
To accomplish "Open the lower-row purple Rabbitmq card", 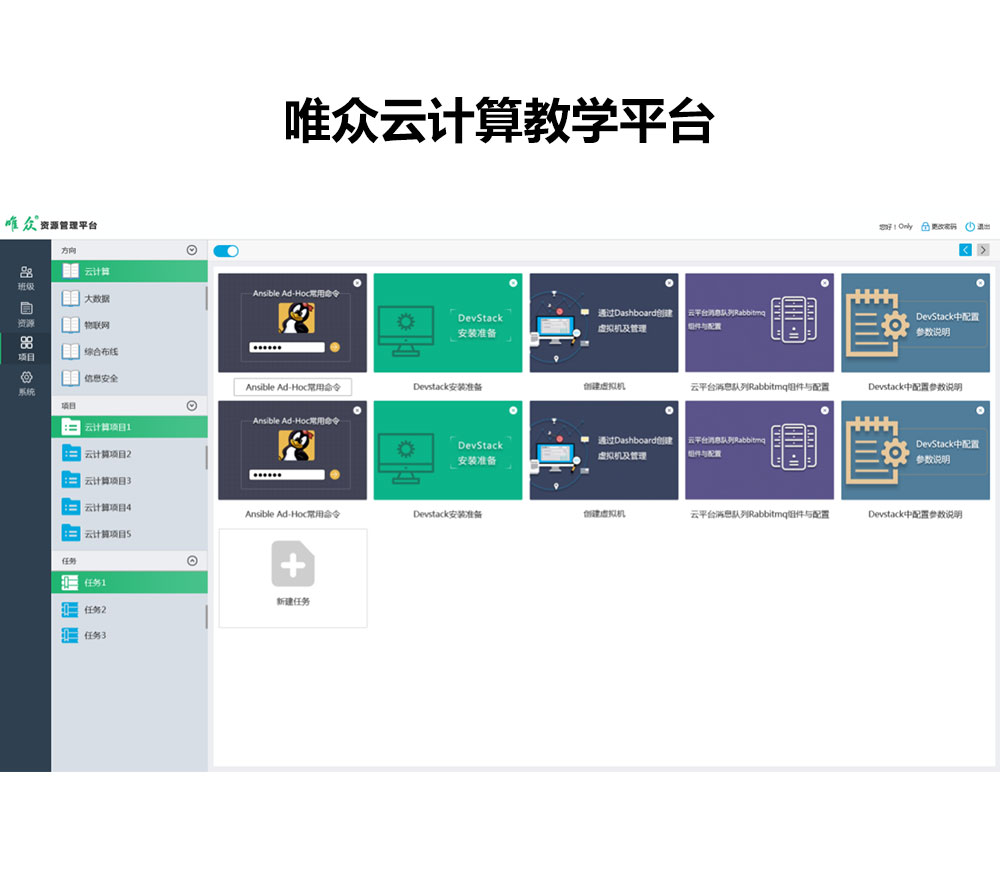I will tap(760, 450).
